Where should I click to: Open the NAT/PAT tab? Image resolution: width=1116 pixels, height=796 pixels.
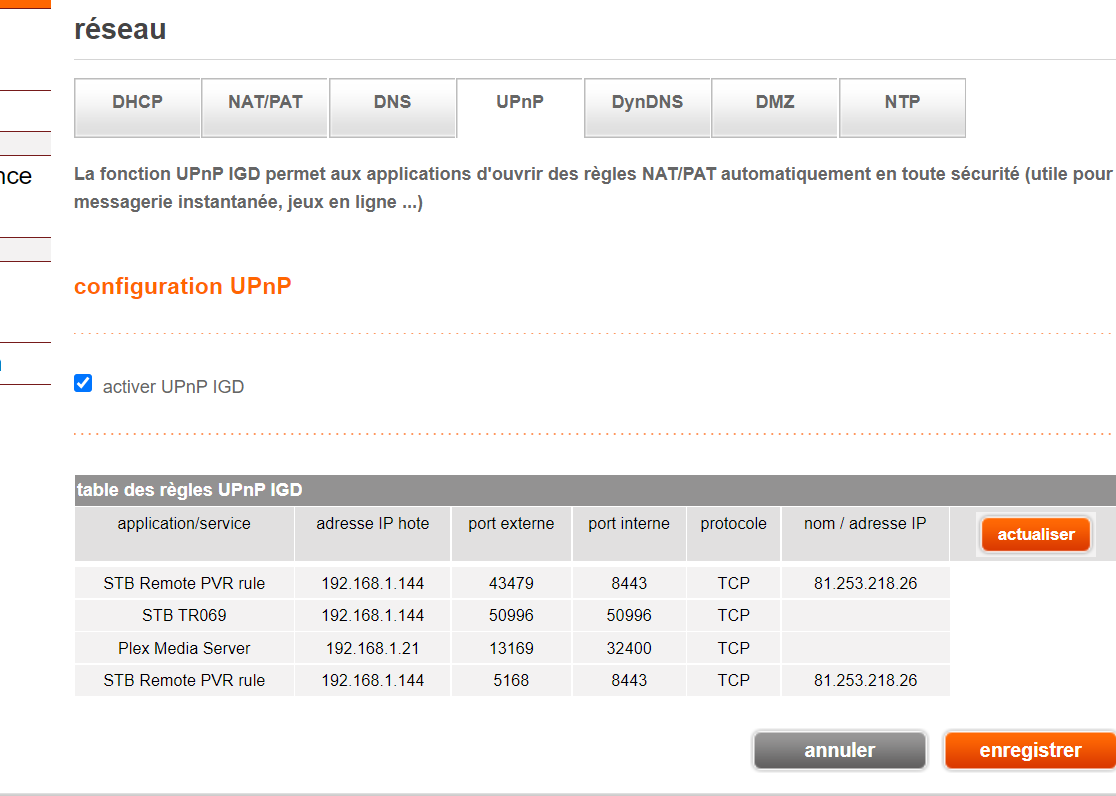[265, 103]
